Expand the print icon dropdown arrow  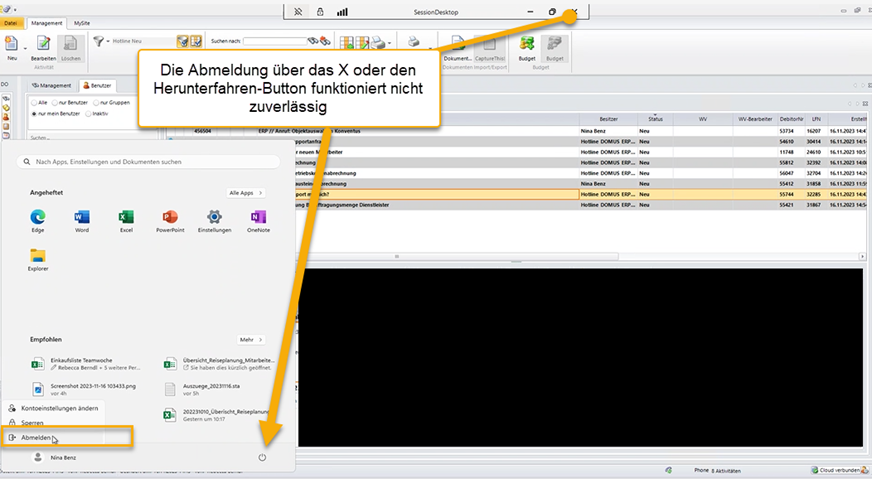coord(389,43)
